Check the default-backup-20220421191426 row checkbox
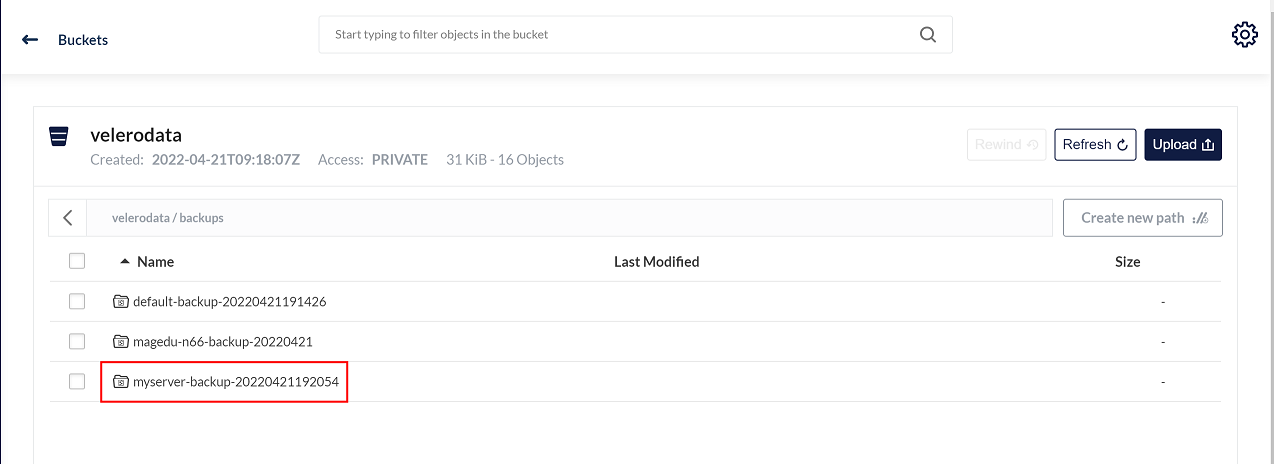 [77, 301]
